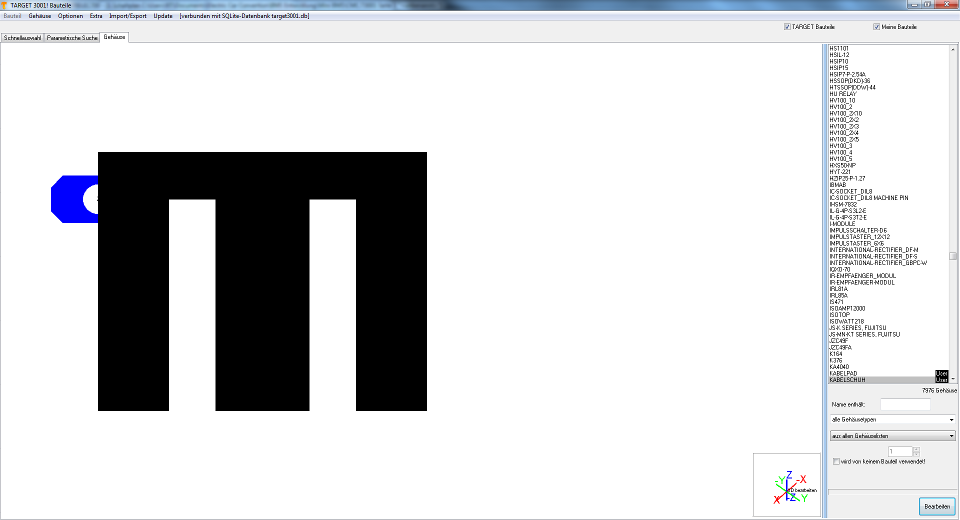The width and height of the screenshot is (960, 520).
Task: Select HU RELAY in the list
Action: [x=842, y=94]
